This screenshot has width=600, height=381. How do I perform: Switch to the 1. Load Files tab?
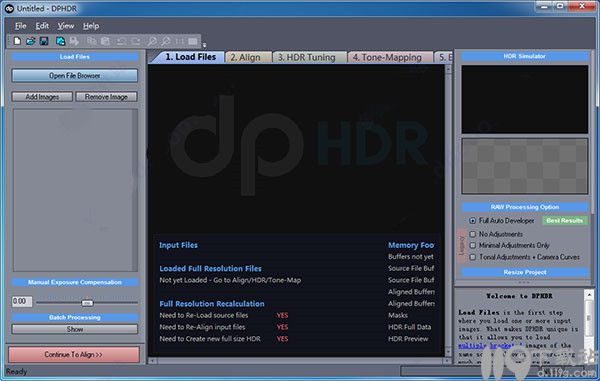click(x=190, y=57)
